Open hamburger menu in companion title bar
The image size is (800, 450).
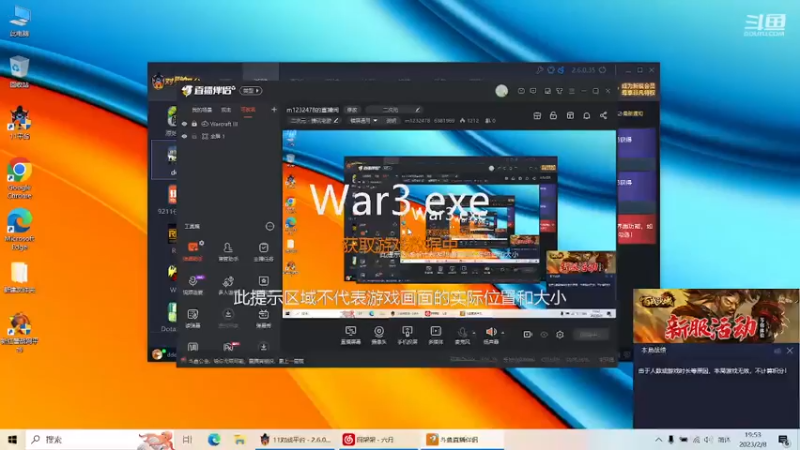click(571, 91)
